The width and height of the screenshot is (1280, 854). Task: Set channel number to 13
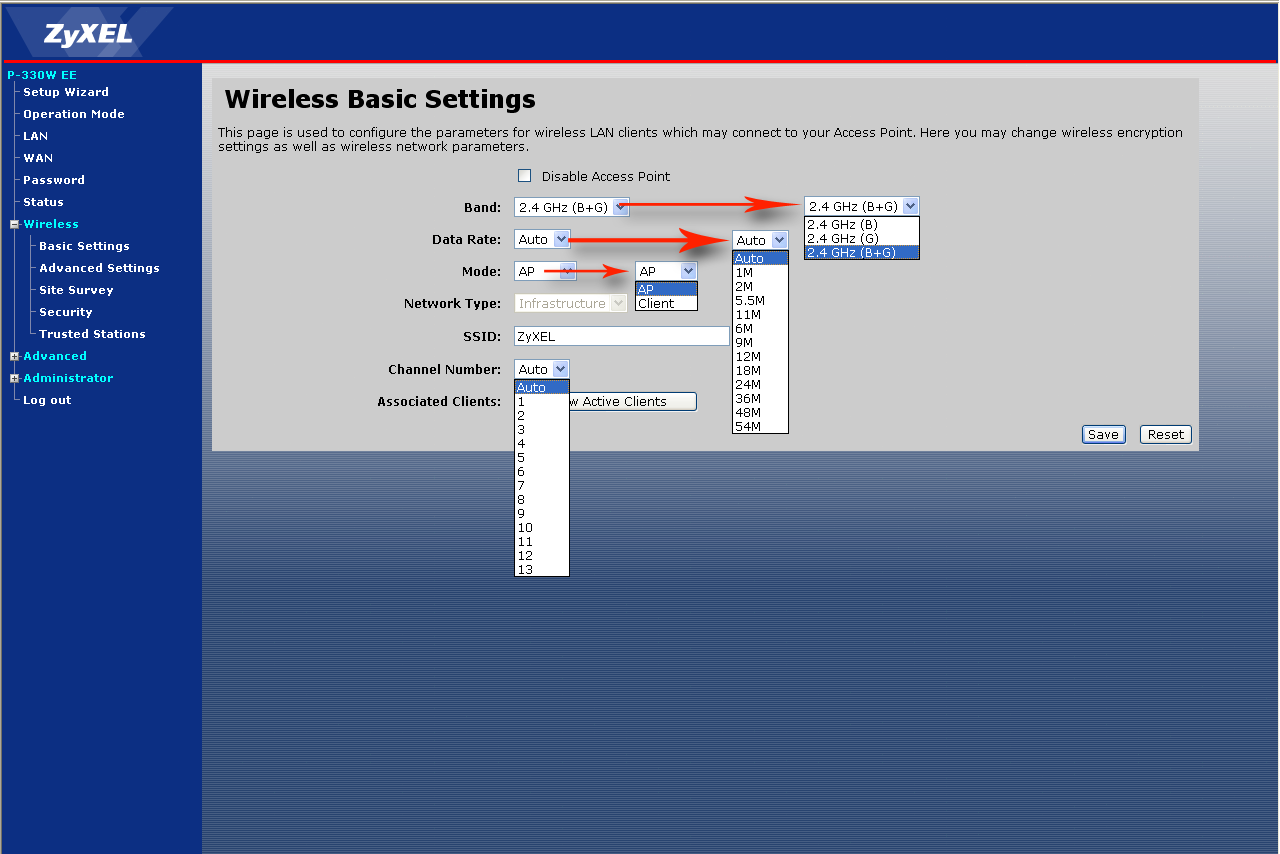click(x=542, y=569)
